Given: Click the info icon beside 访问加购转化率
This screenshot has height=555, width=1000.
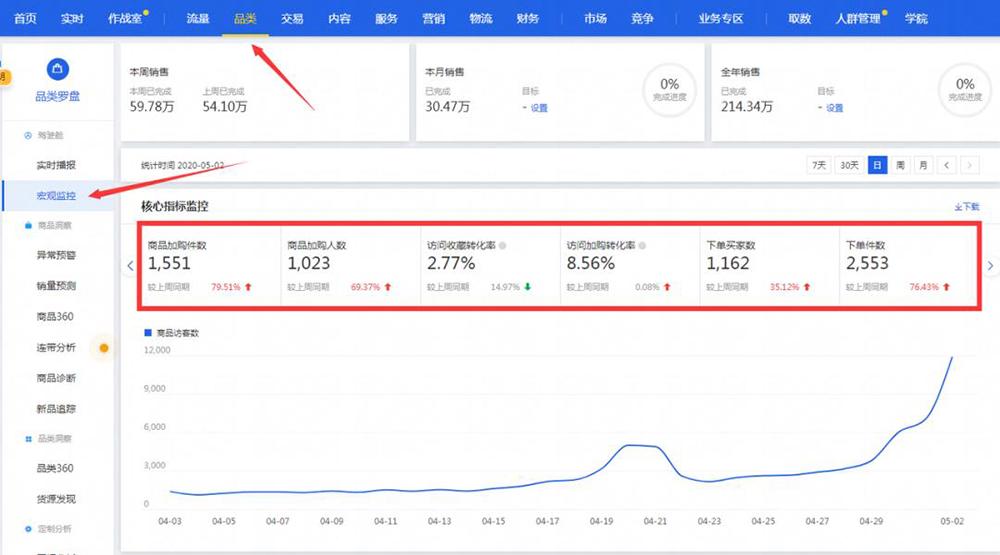Looking at the screenshot, I should pos(642,245).
